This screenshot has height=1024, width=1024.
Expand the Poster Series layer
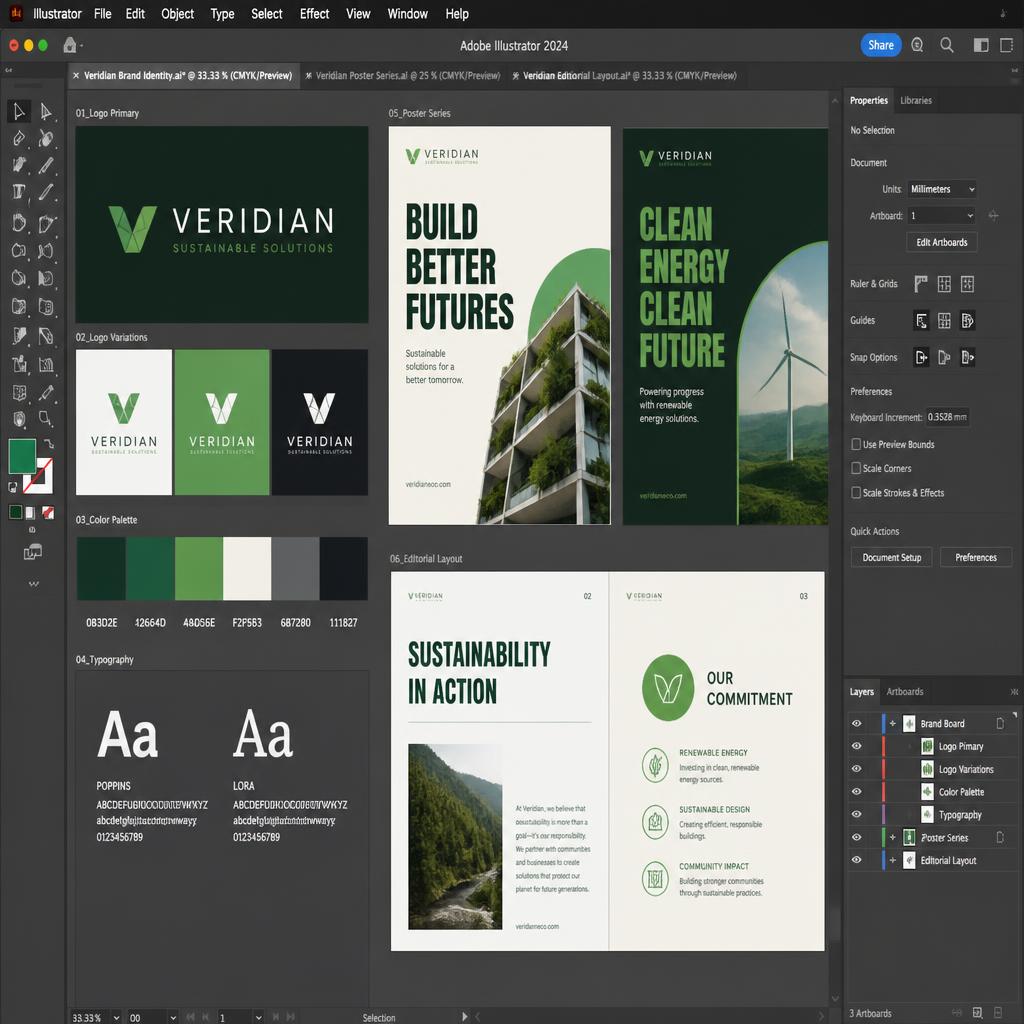click(x=893, y=837)
